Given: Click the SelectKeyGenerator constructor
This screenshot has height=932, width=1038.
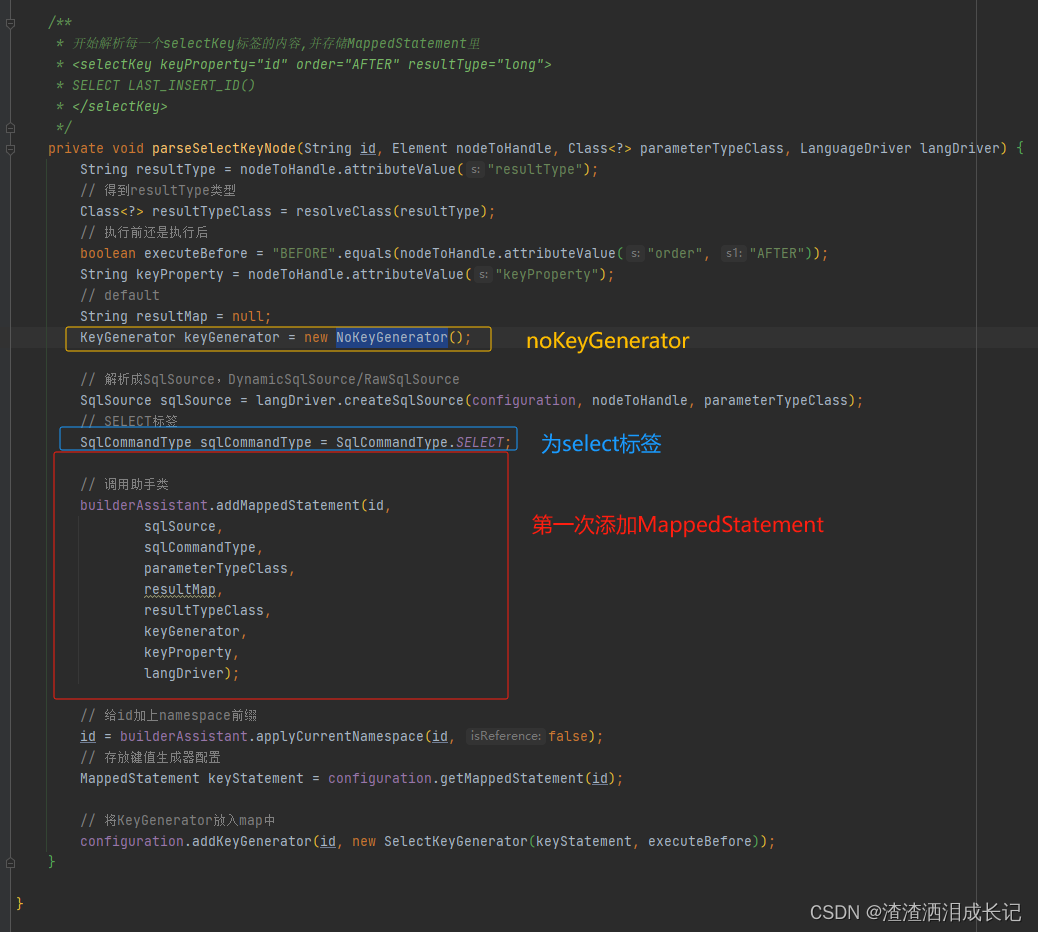Looking at the screenshot, I should point(455,841).
